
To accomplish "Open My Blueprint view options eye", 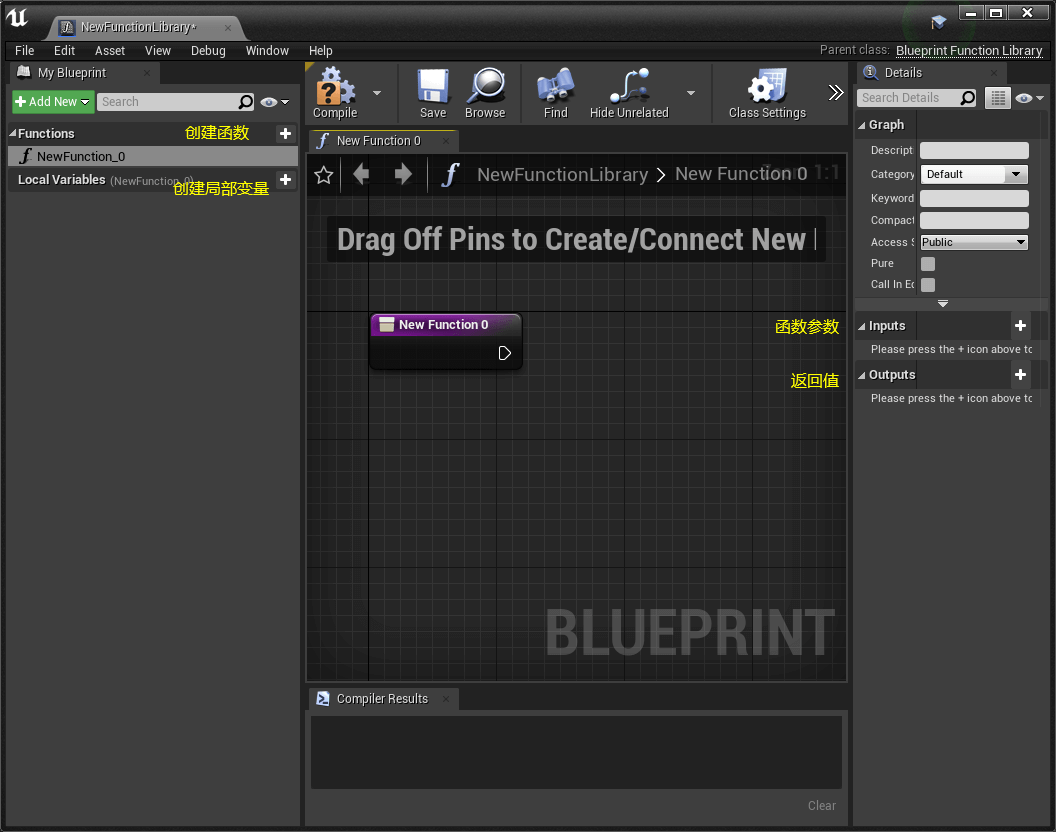I will tap(275, 102).
